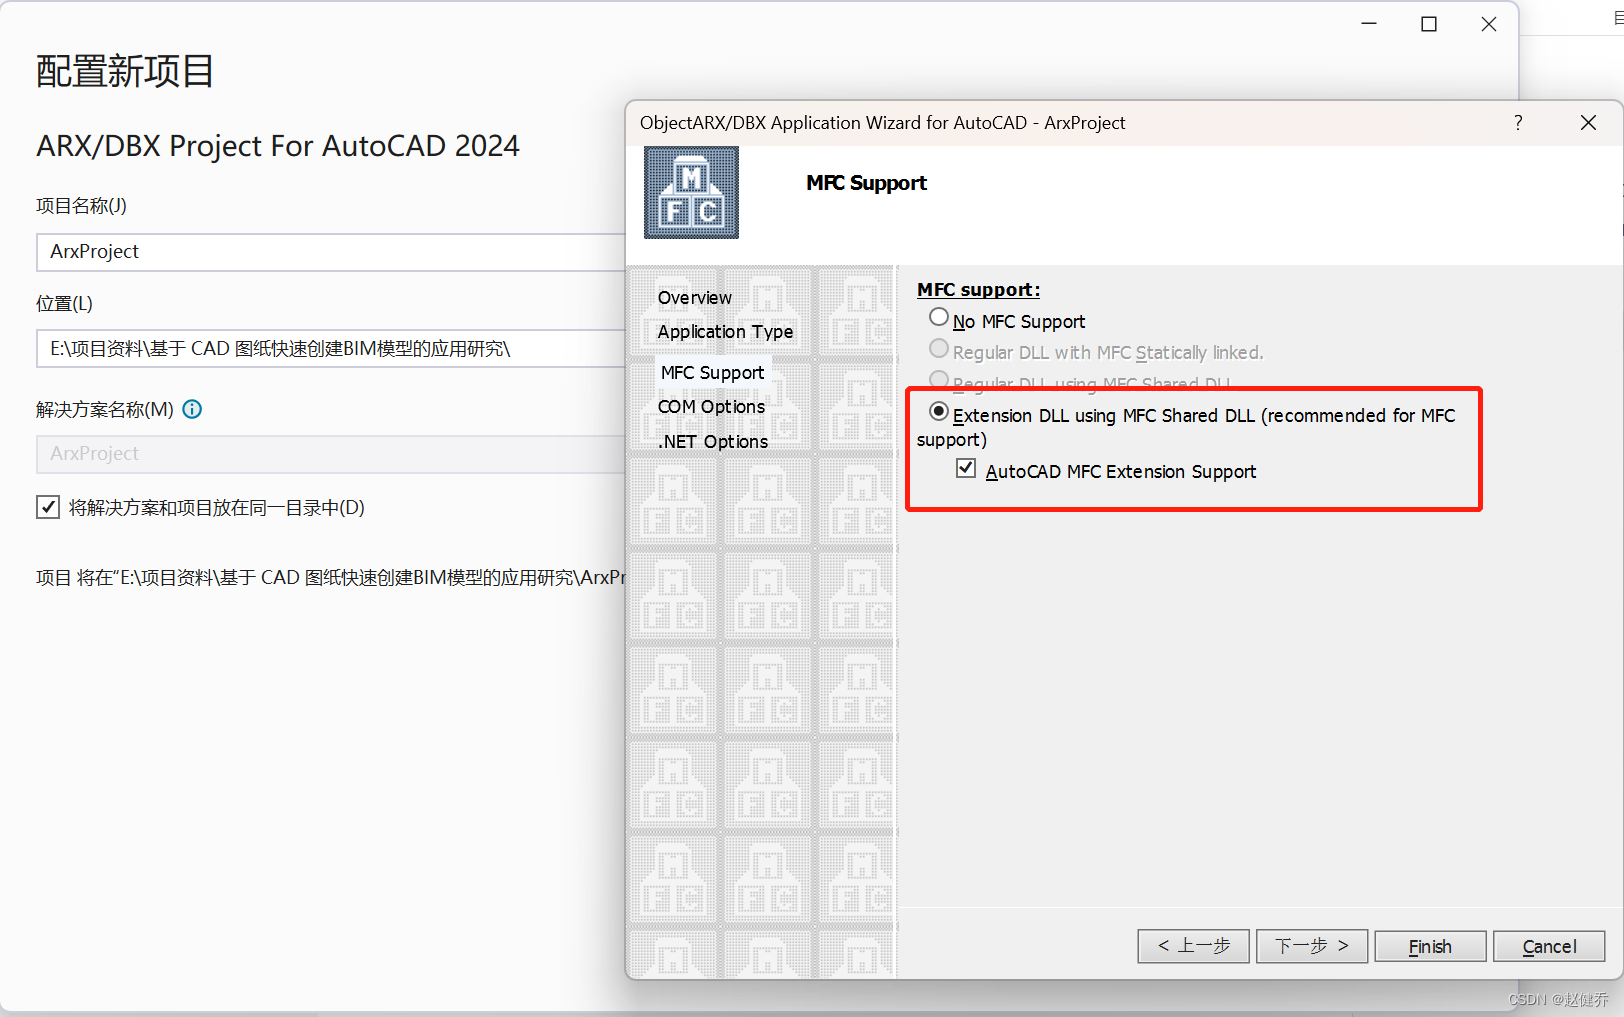This screenshot has height=1017, width=1624.
Task: Click the 位置 path input field
Action: (331, 348)
